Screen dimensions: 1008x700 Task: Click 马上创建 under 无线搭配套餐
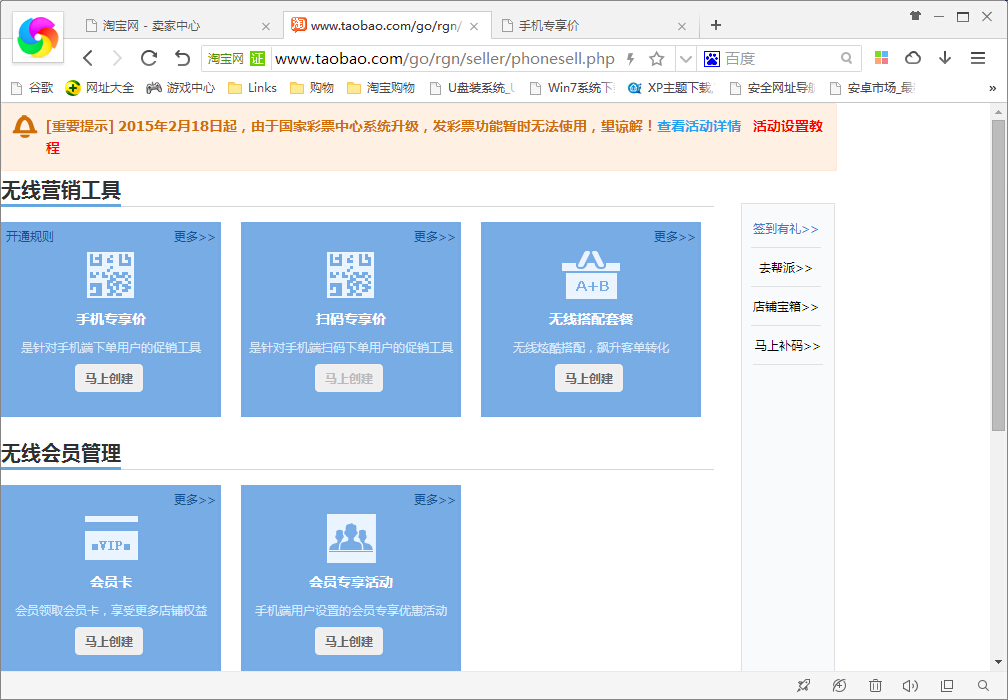pyautogui.click(x=589, y=378)
